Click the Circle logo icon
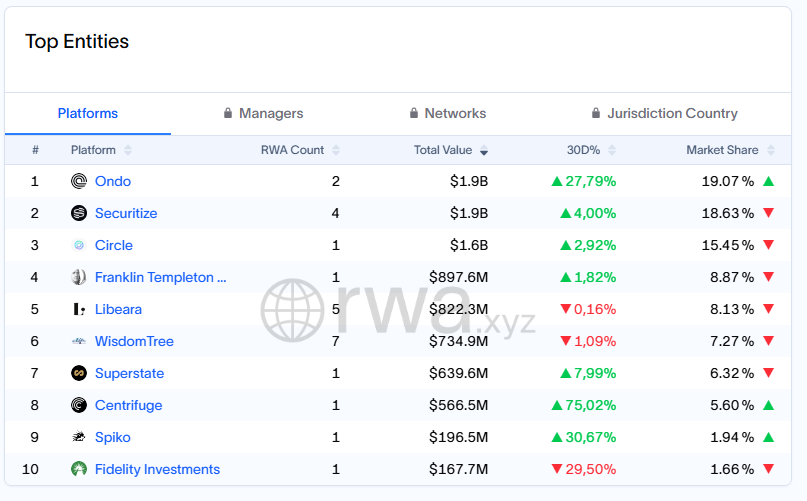This screenshot has height=501, width=807. coord(79,245)
